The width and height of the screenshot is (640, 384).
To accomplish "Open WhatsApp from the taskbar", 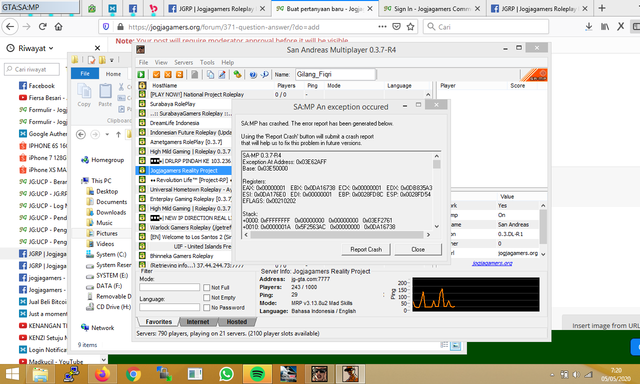I will point(226,374).
